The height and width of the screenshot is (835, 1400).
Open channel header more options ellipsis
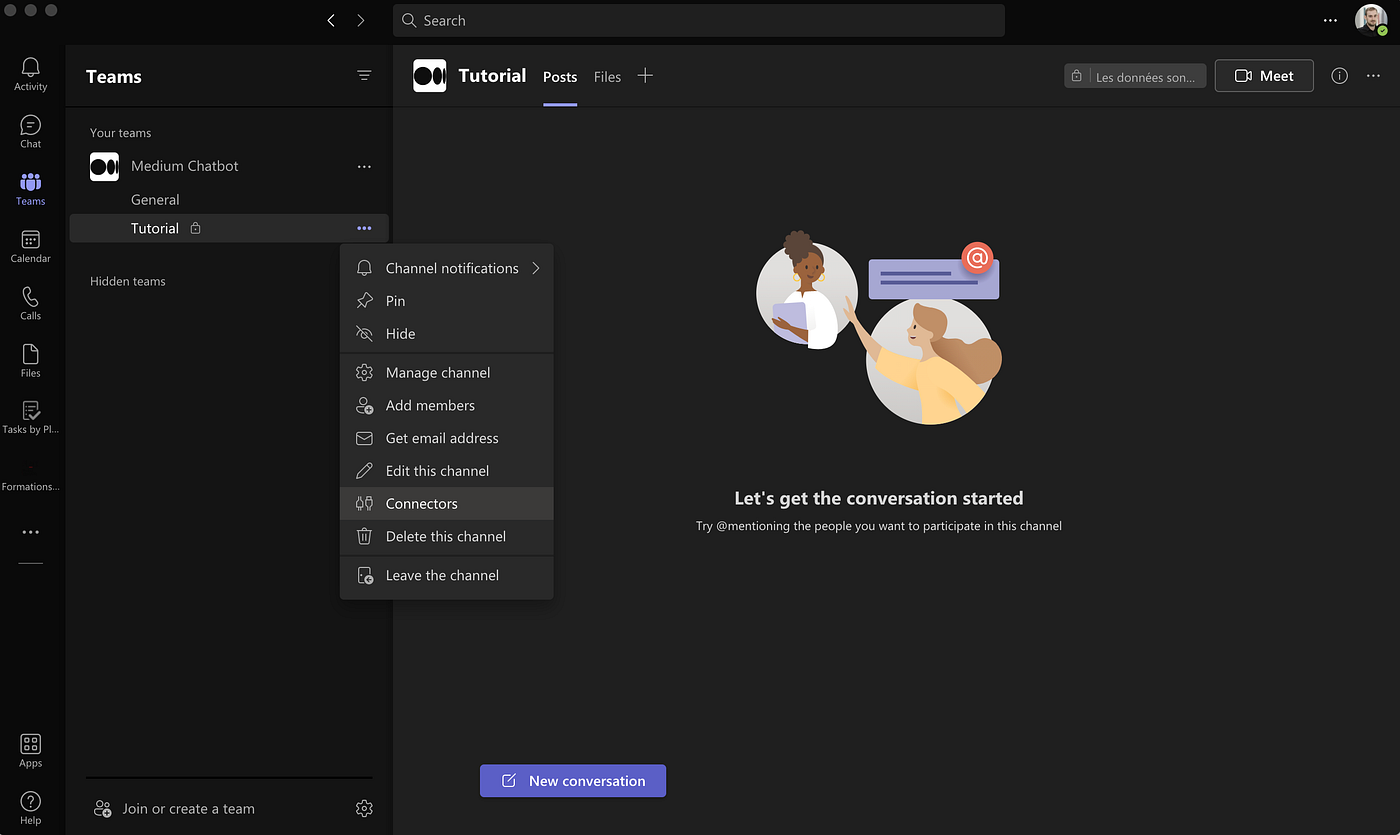pos(1373,76)
